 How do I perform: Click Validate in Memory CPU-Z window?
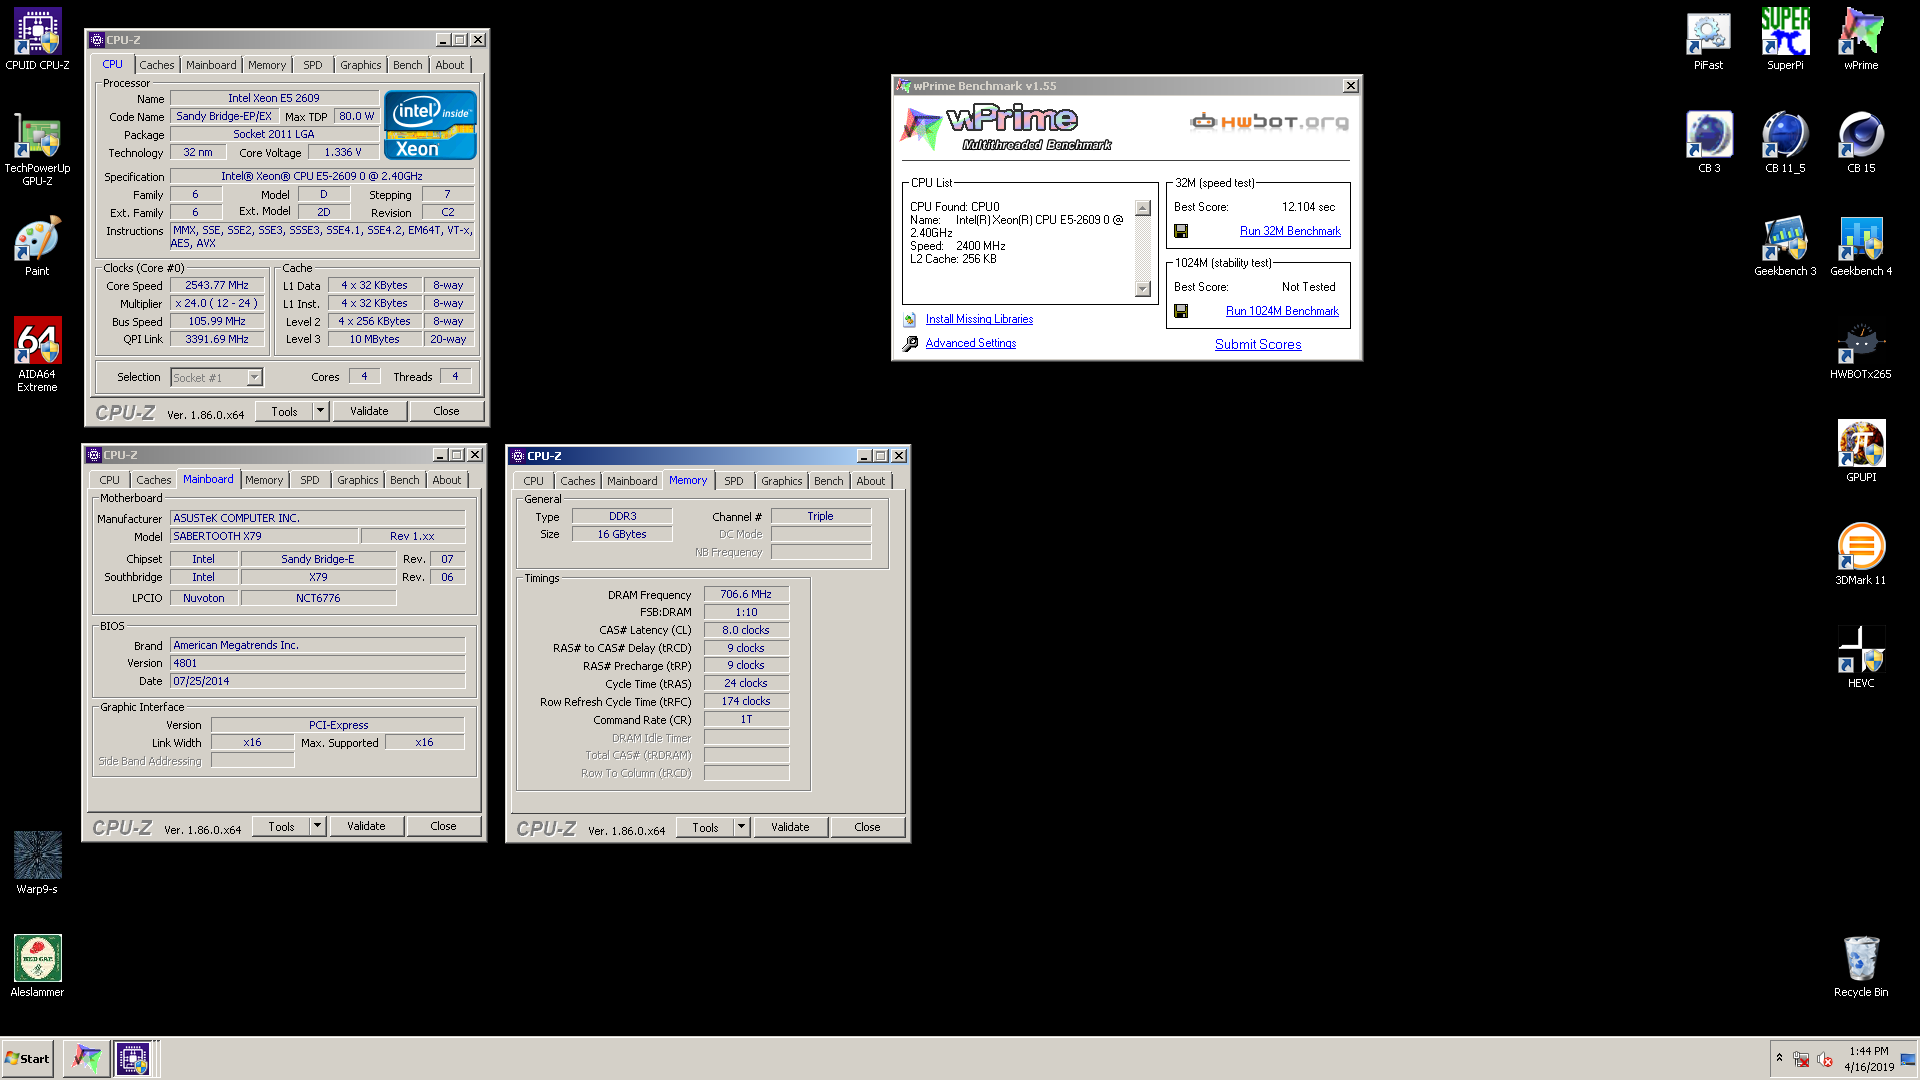pos(790,827)
